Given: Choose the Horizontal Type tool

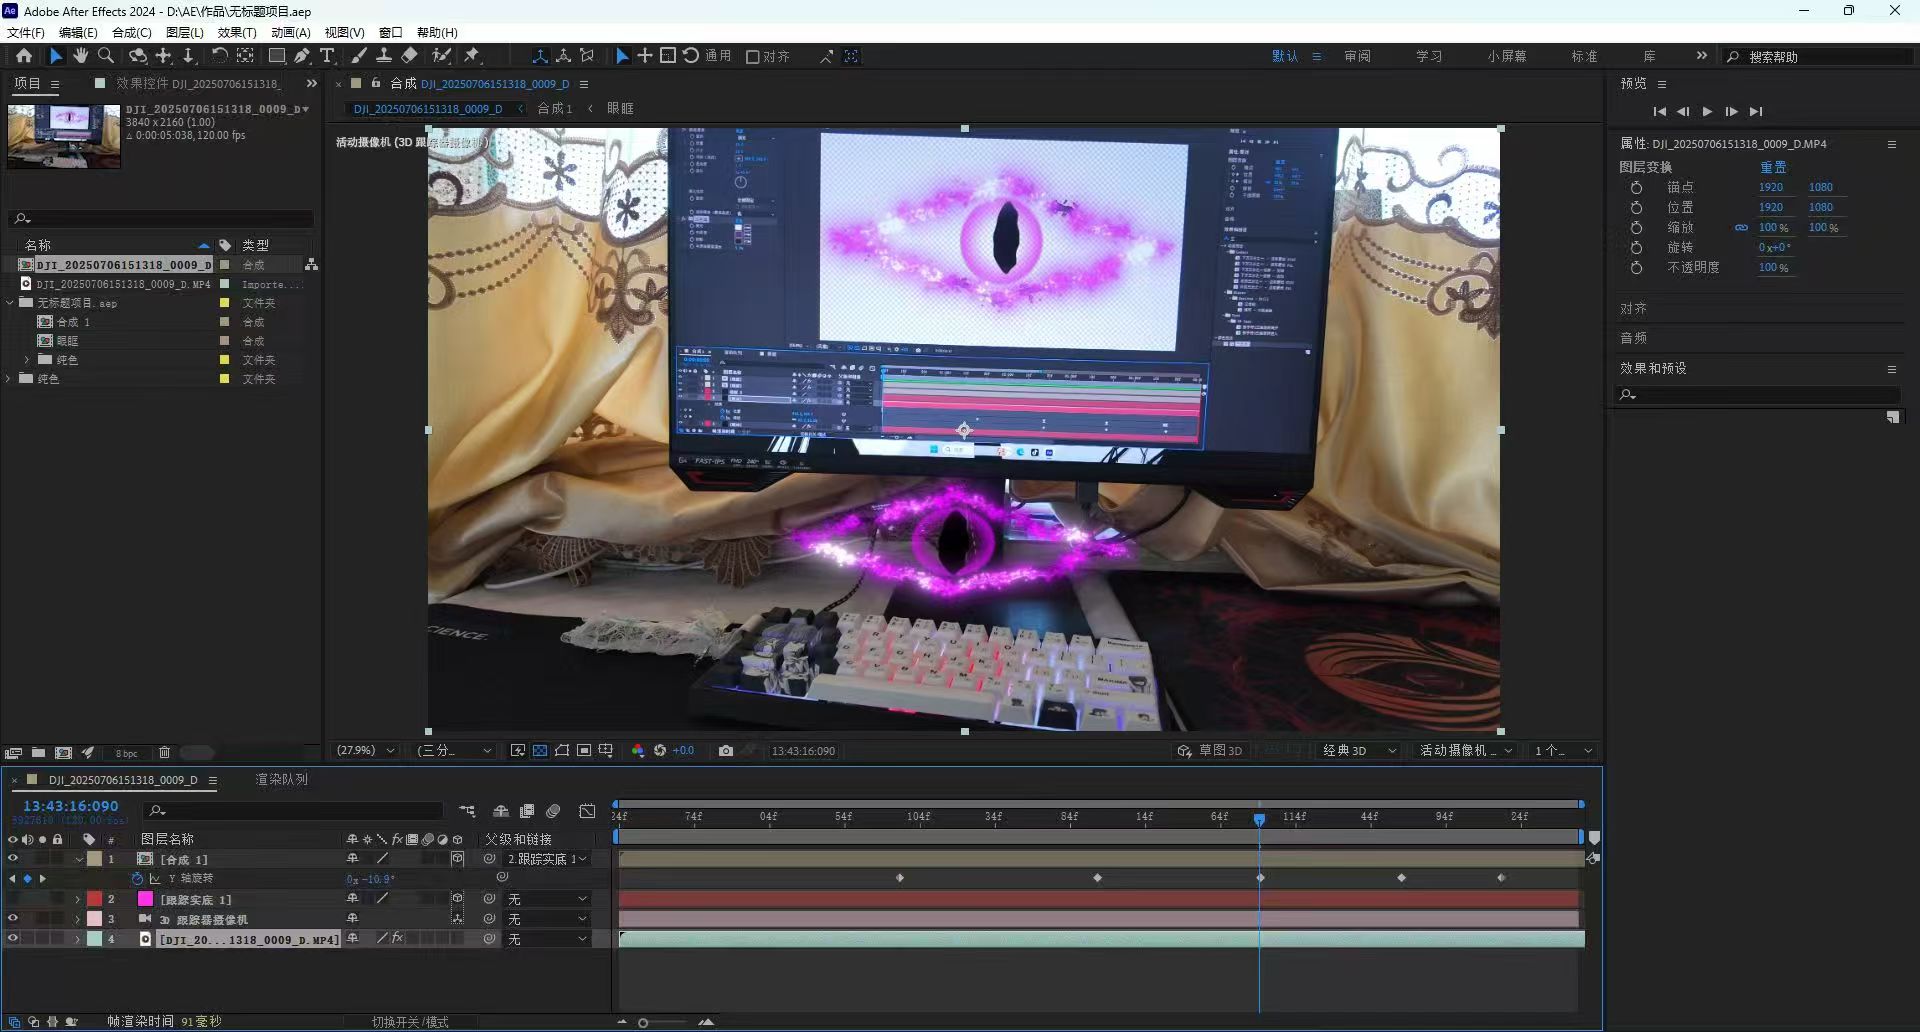Looking at the screenshot, I should point(327,56).
